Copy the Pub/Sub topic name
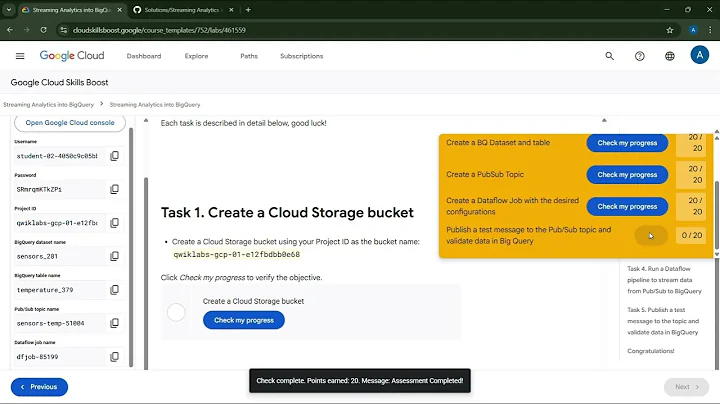Screen dimensions: 720x404 (x=114, y=323)
